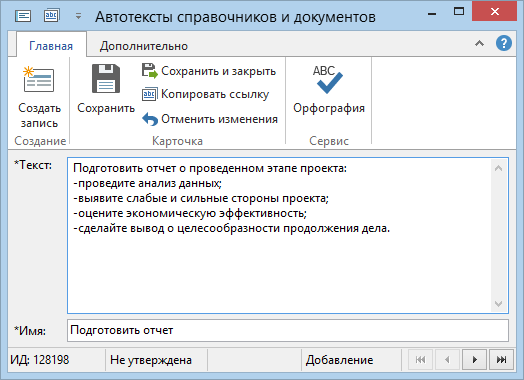Viewport: 524px width, 380px height.
Task: Click the line -оцените экономическую эффективность;
Action: coord(190,213)
